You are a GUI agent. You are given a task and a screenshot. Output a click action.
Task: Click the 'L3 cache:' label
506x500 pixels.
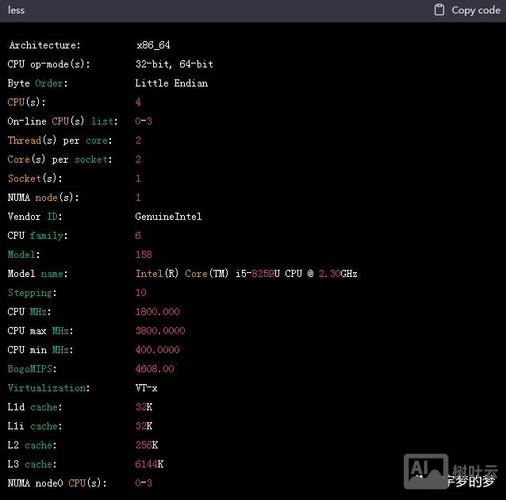[x=32, y=464]
